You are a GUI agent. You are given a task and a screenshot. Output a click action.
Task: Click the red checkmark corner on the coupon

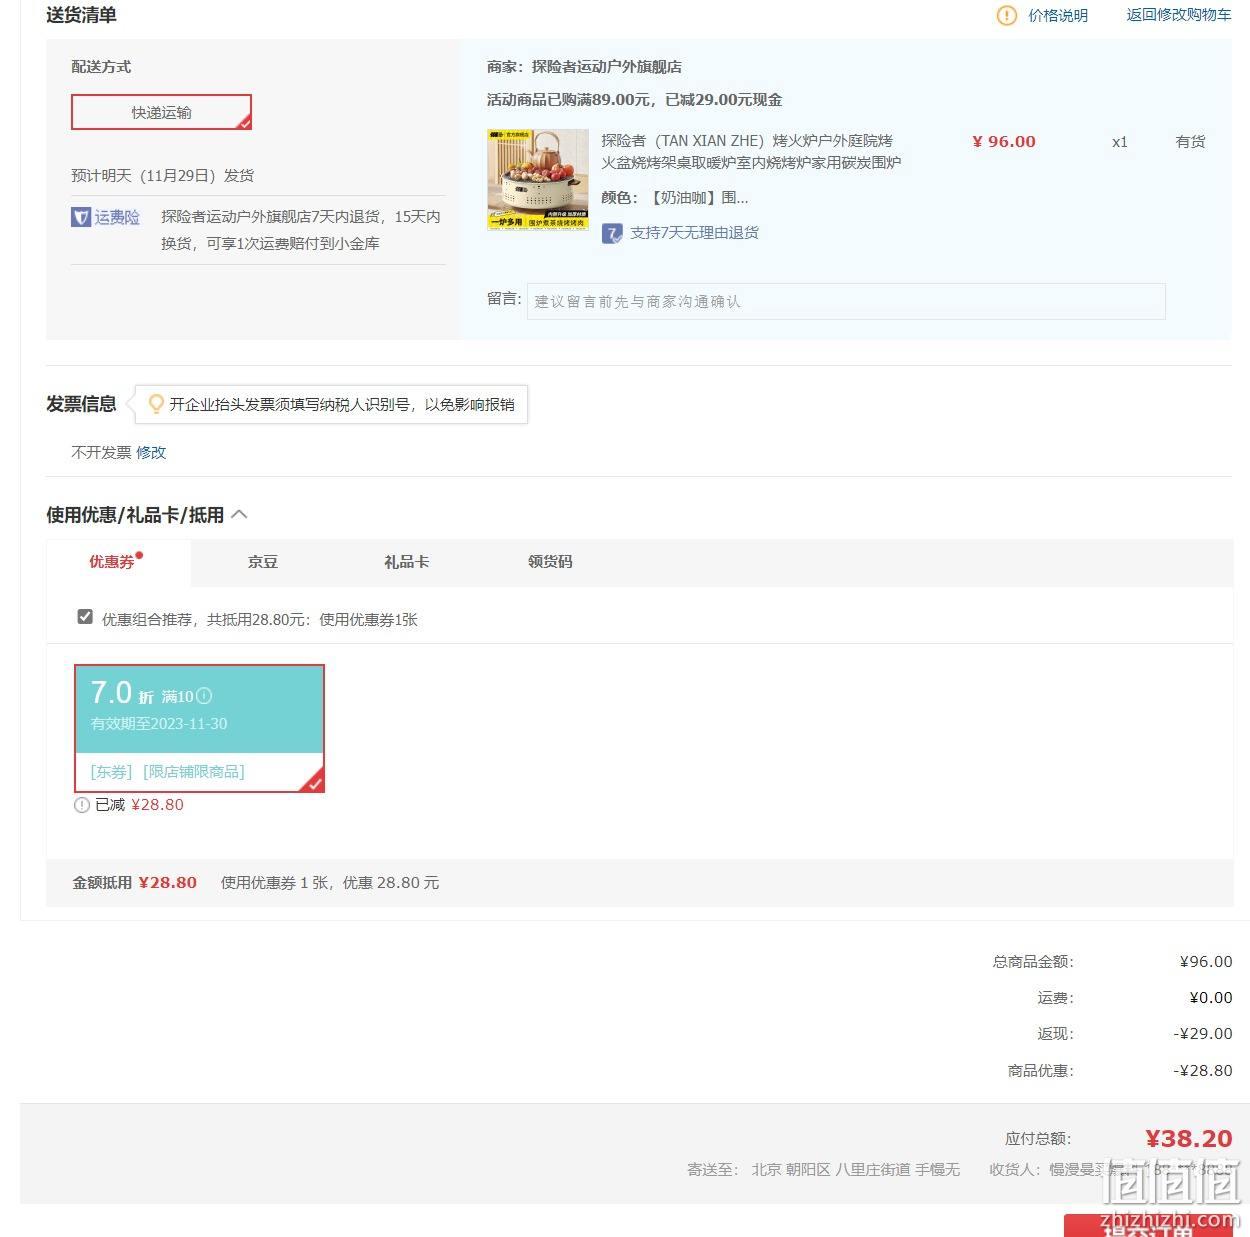coord(313,781)
